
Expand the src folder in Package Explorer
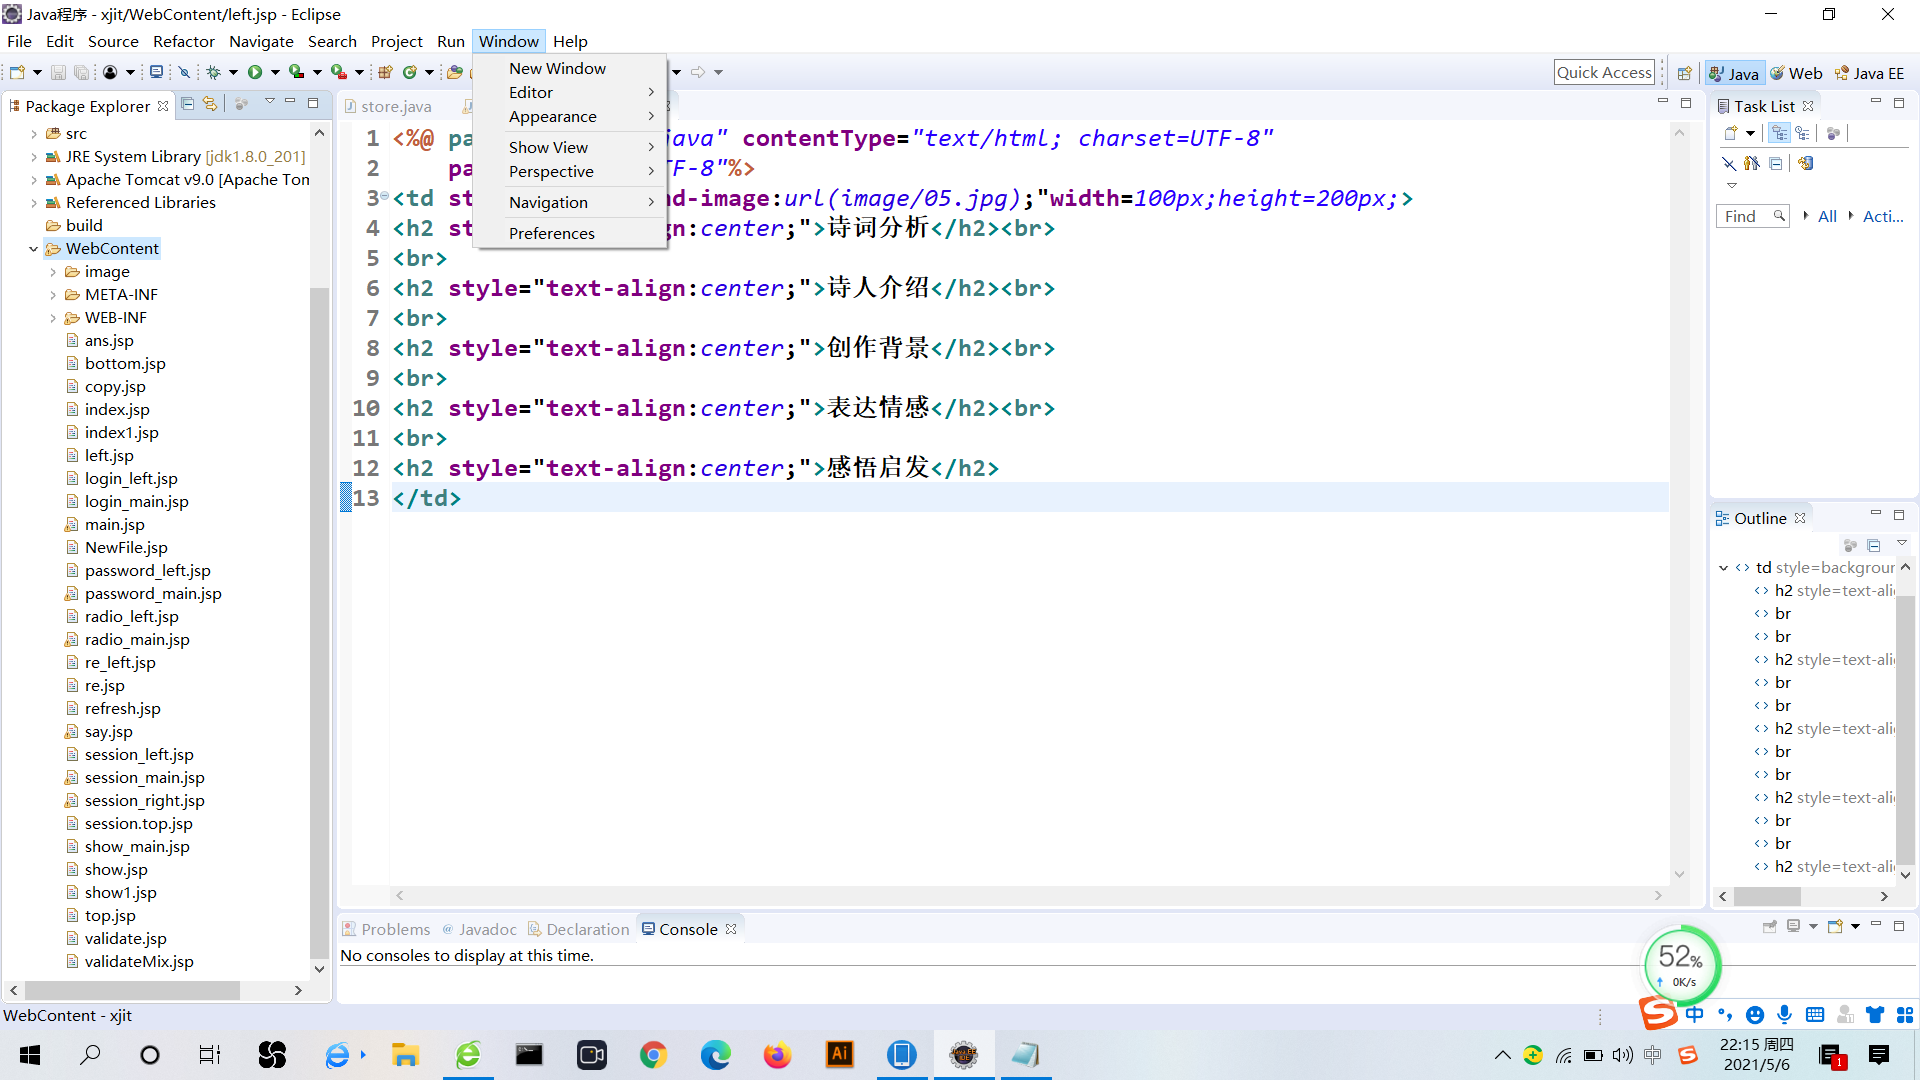pyautogui.click(x=34, y=133)
